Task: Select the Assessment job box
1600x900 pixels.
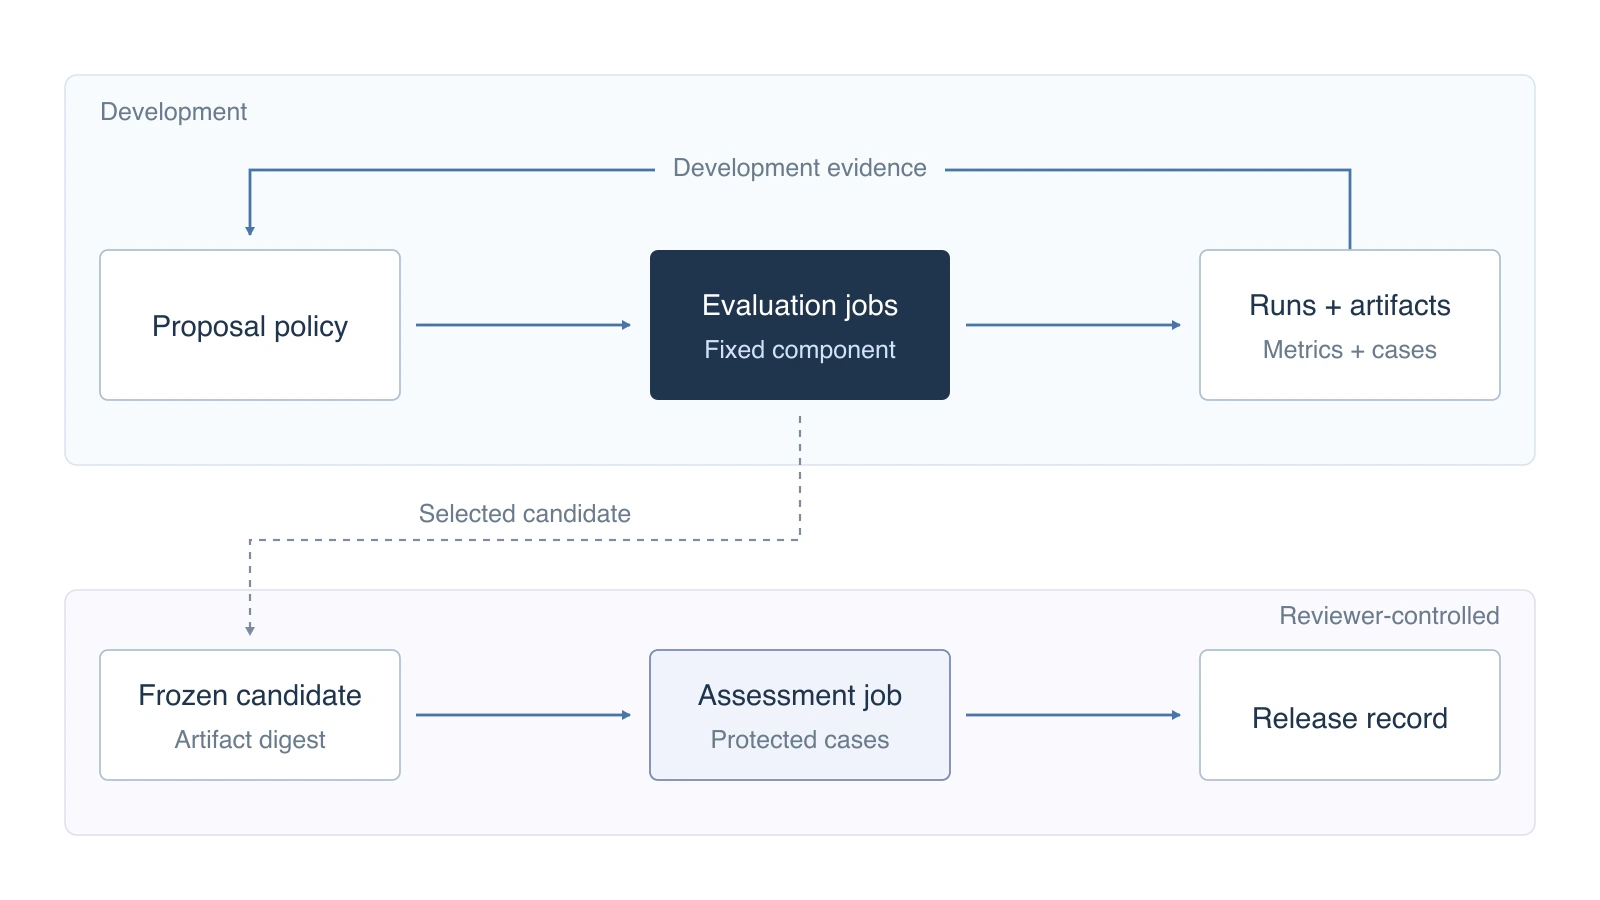Action: click(800, 715)
